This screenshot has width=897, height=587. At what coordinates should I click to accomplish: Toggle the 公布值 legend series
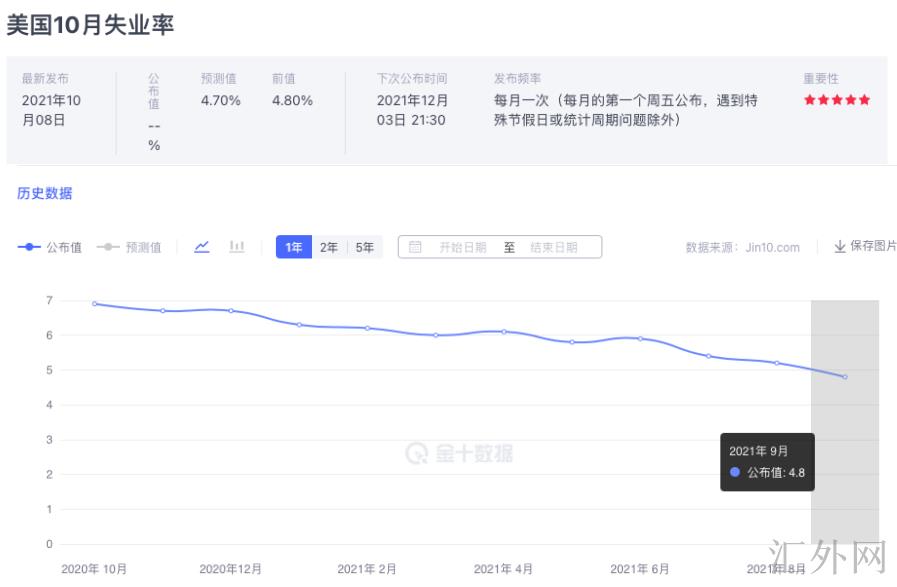coord(50,248)
